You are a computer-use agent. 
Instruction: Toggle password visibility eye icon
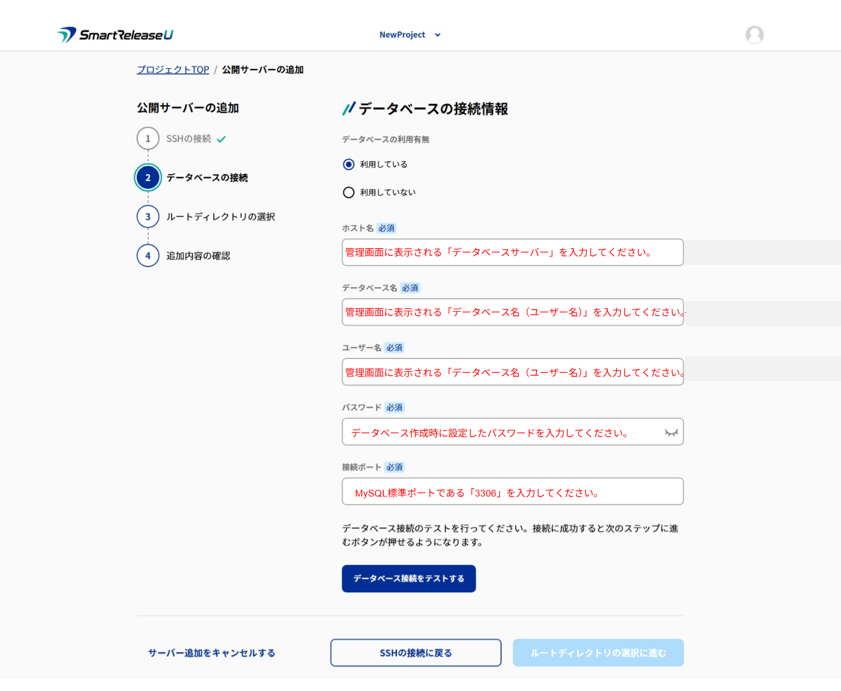[671, 433]
